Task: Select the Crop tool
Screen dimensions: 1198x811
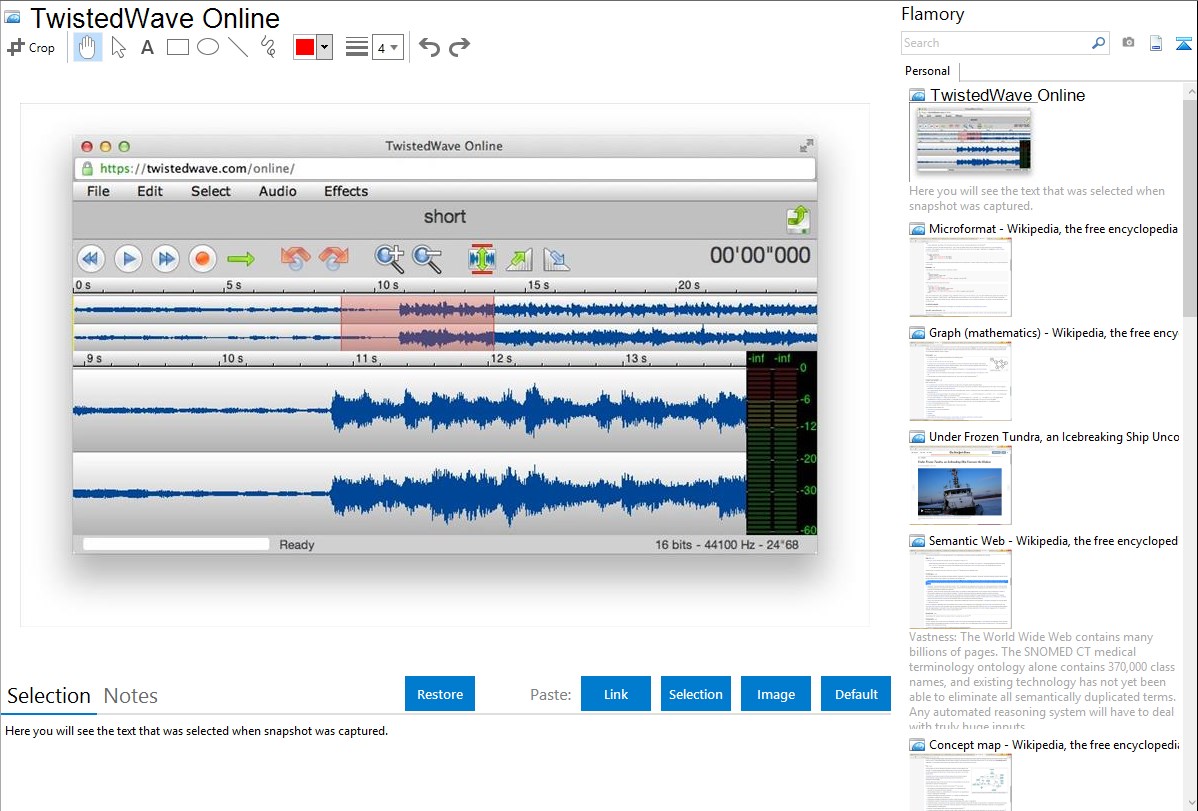Action: pos(31,47)
